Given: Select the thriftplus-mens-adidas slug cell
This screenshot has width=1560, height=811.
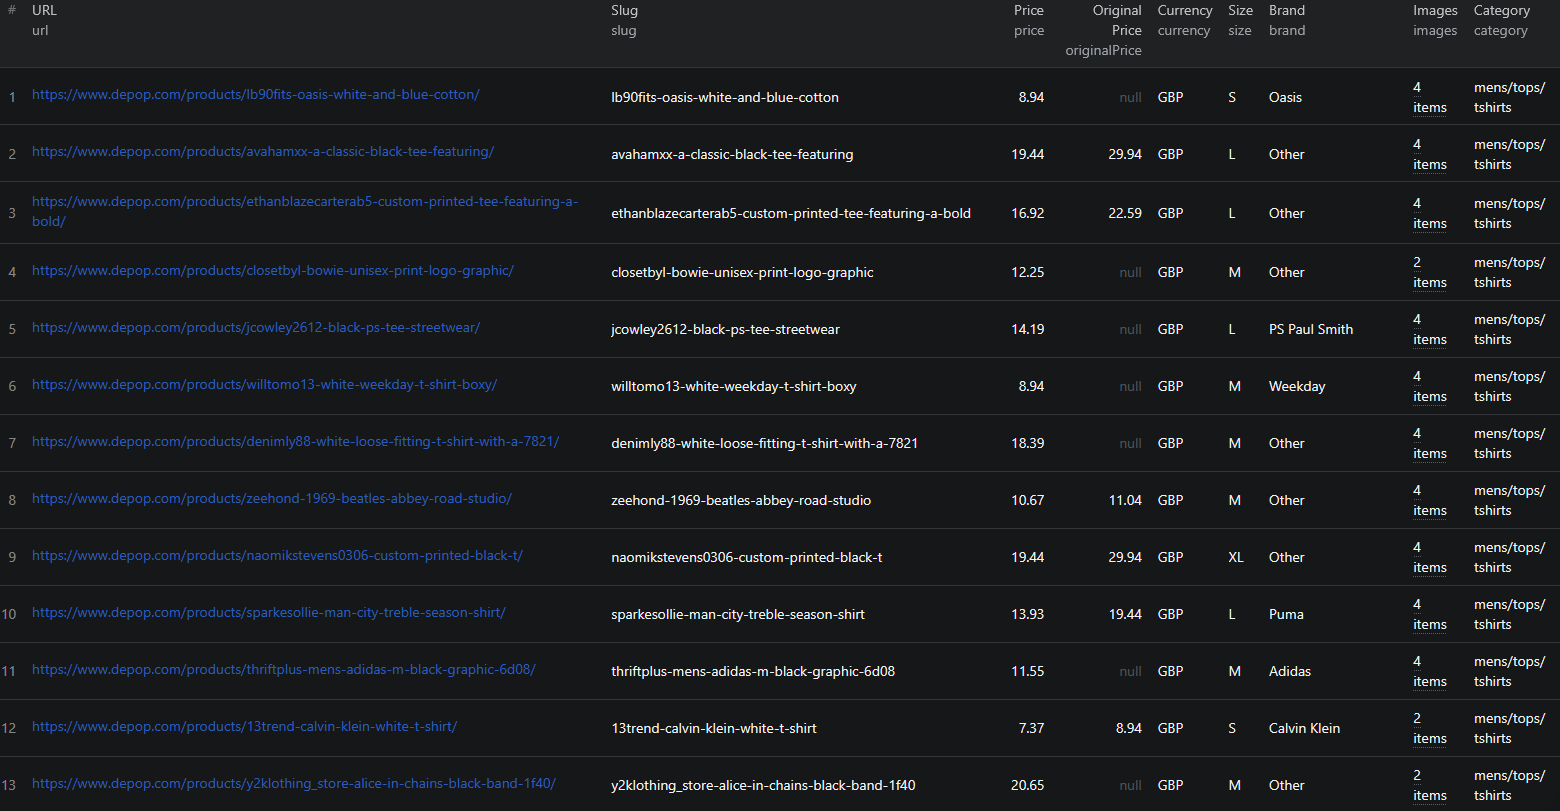Looking at the screenshot, I should coord(753,672).
